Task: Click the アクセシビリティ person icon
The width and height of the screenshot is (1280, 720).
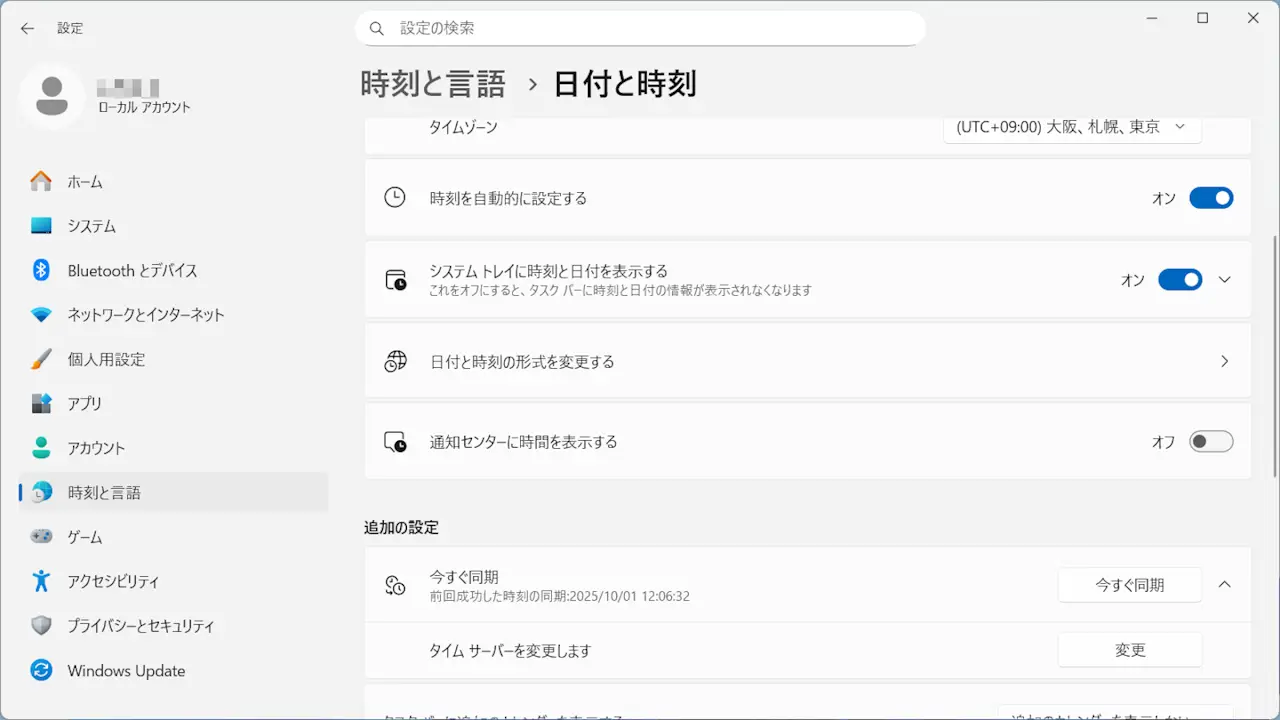Action: coord(41,581)
